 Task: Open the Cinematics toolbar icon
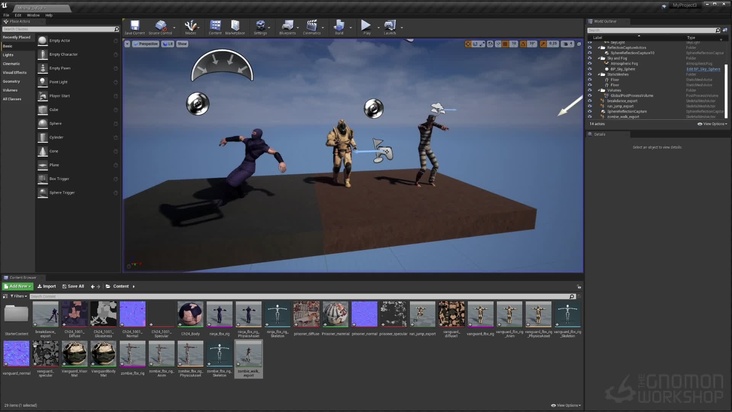click(312, 26)
